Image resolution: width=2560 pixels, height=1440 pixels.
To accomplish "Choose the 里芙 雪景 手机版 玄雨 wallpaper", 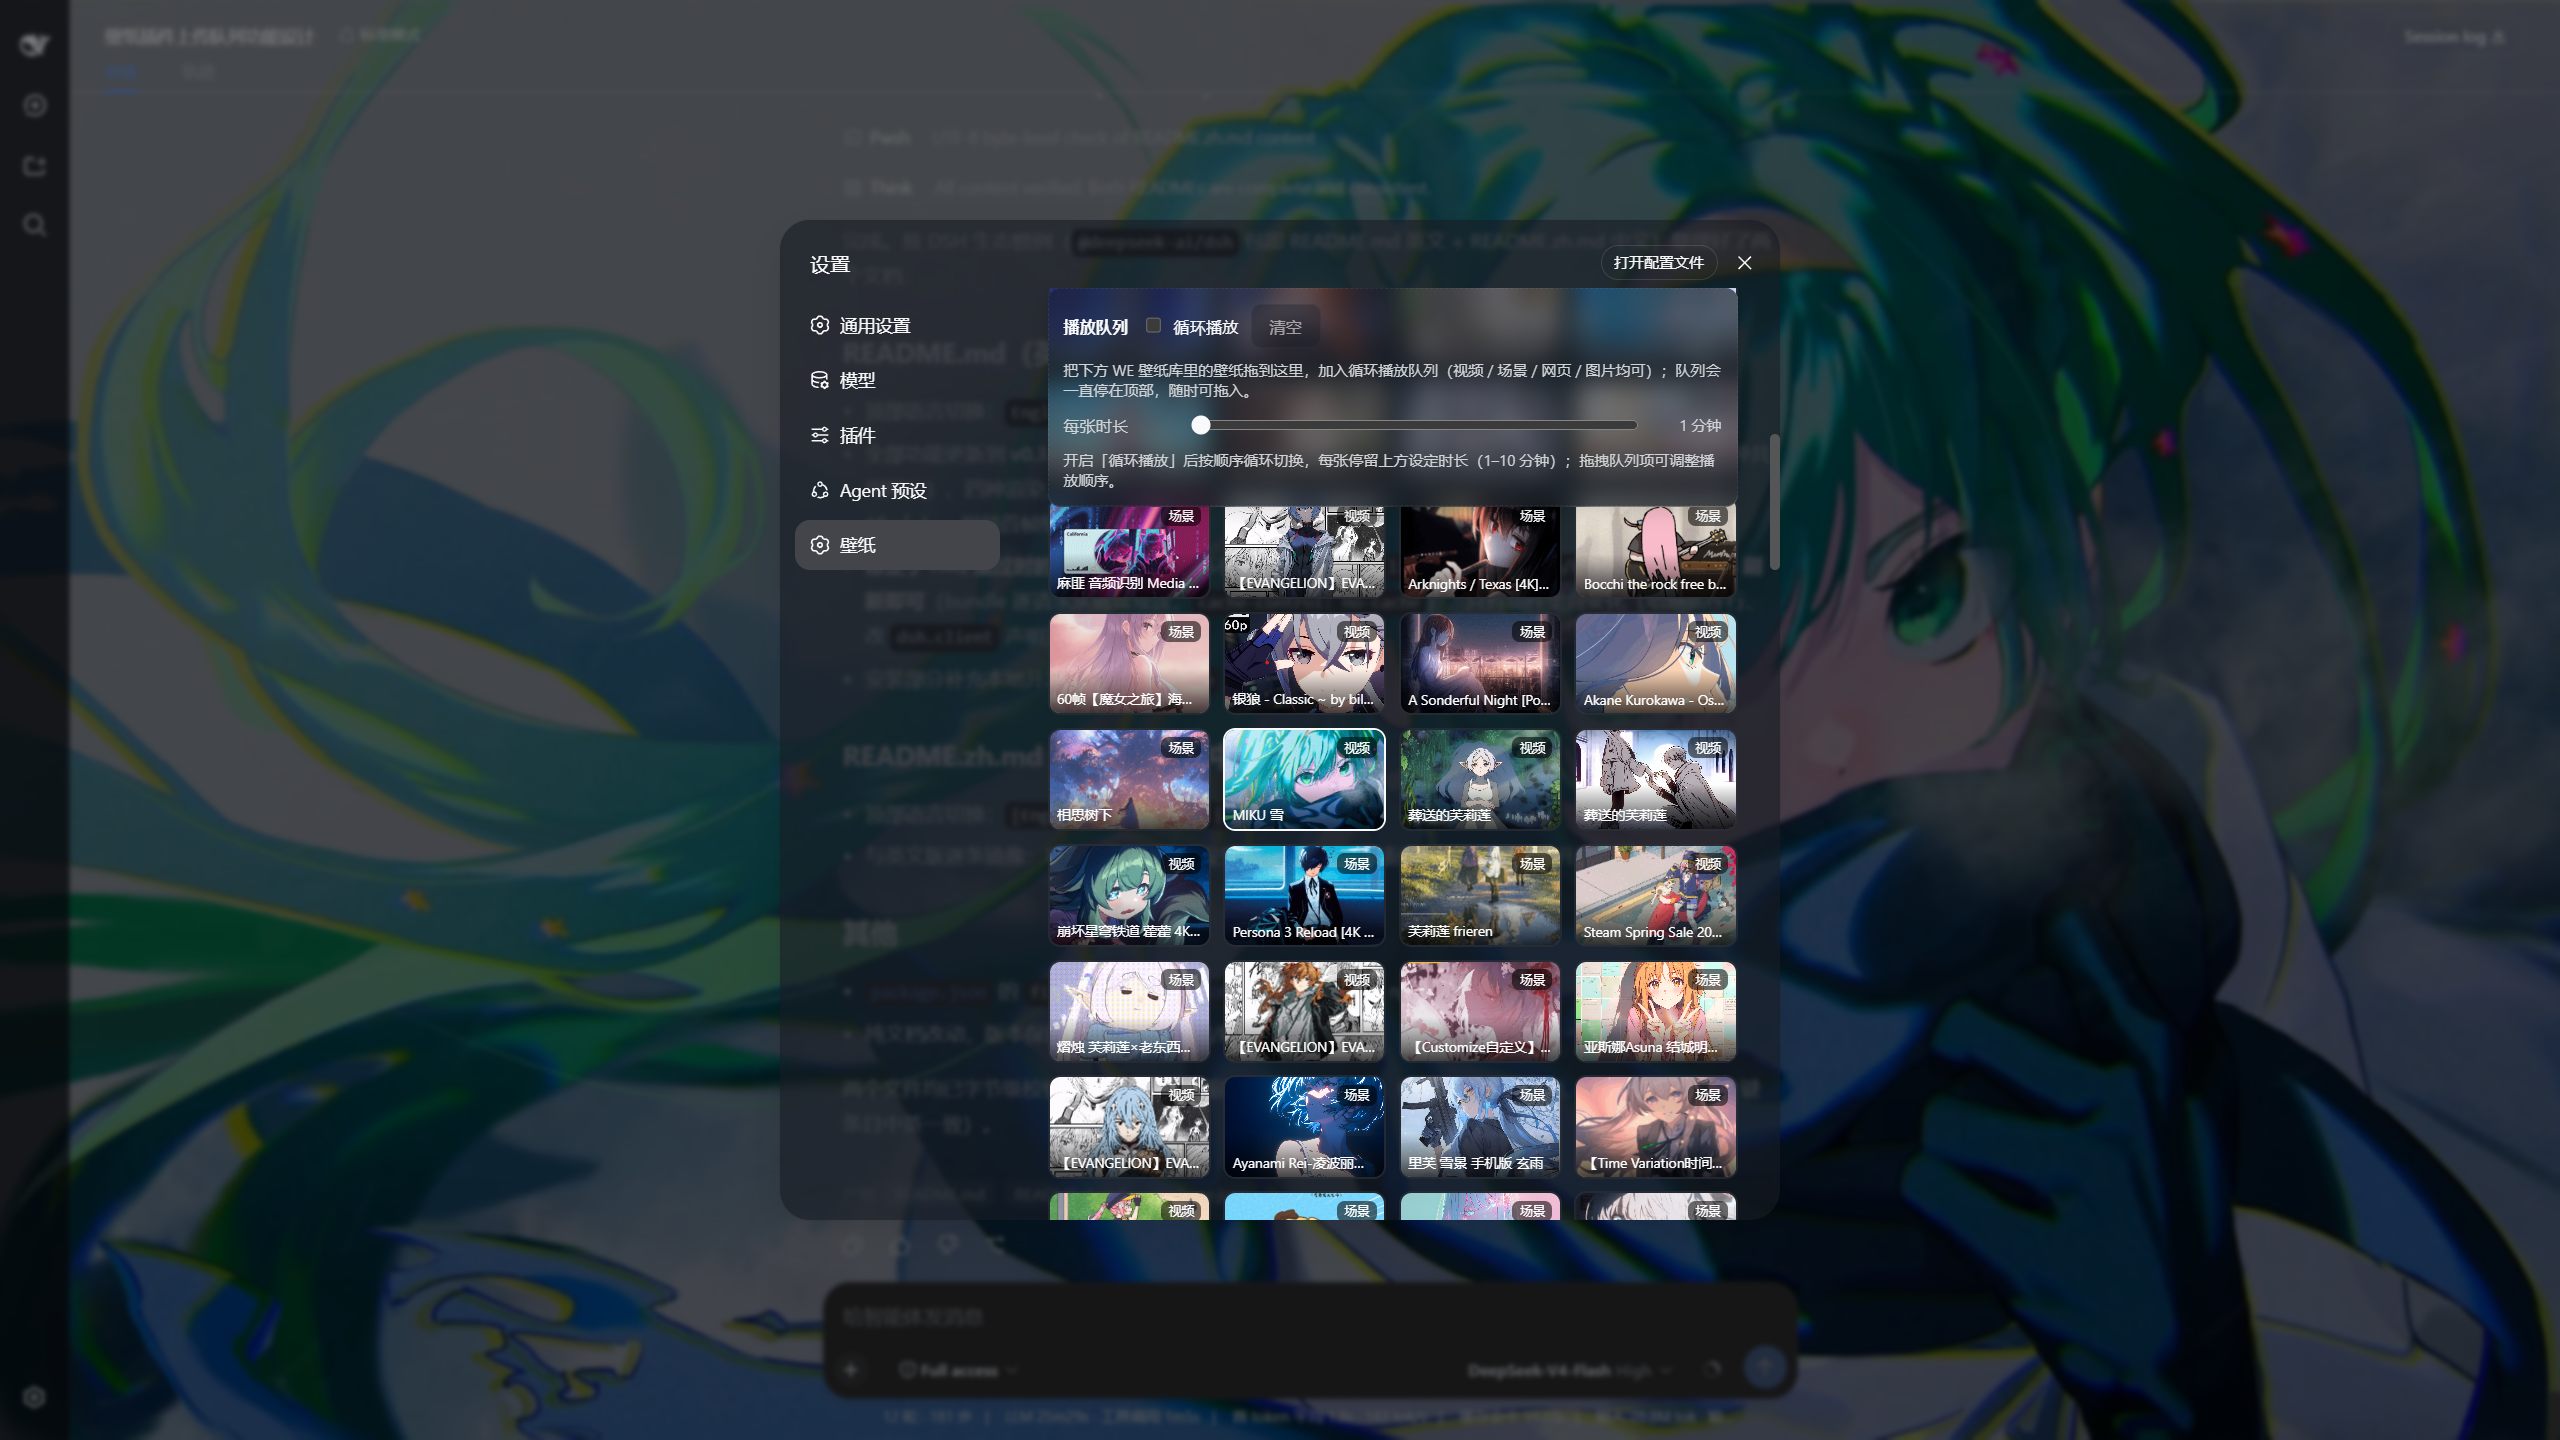I will point(1480,1127).
